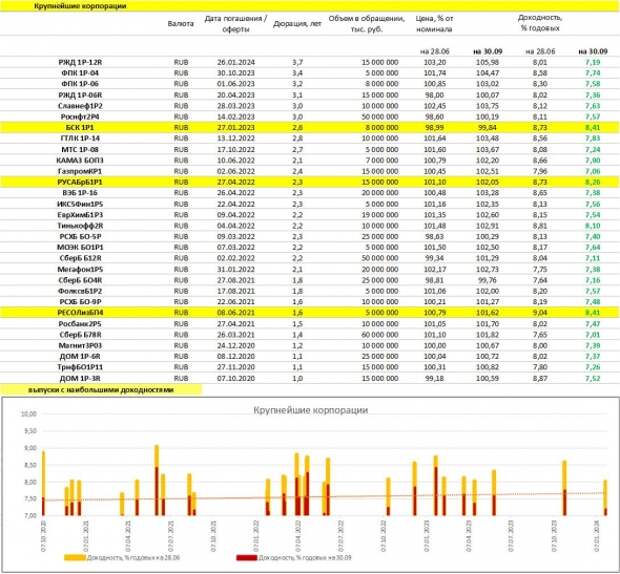The width and height of the screenshot is (620, 574).
Task: Click the "Тинькофф2R" row label
Action: click(x=80, y=226)
